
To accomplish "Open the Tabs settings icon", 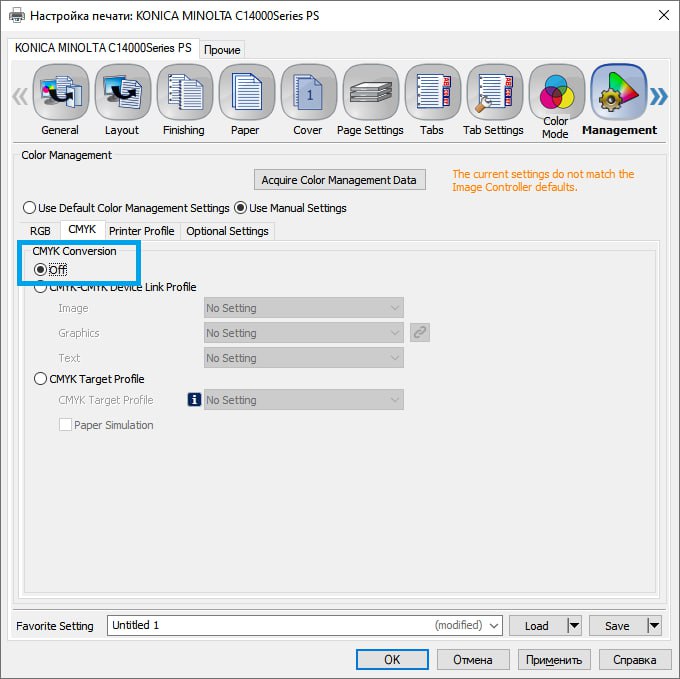I will [x=432, y=92].
